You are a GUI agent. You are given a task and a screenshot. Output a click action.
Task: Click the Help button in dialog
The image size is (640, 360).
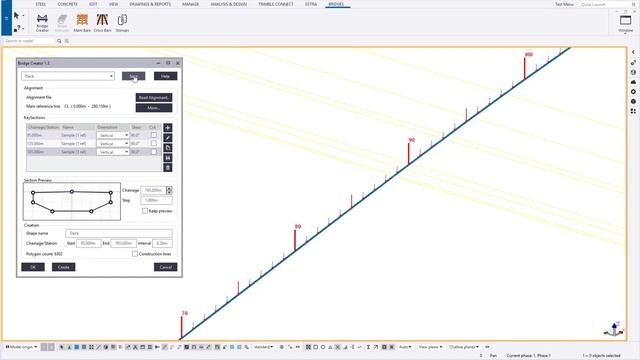[x=165, y=76]
